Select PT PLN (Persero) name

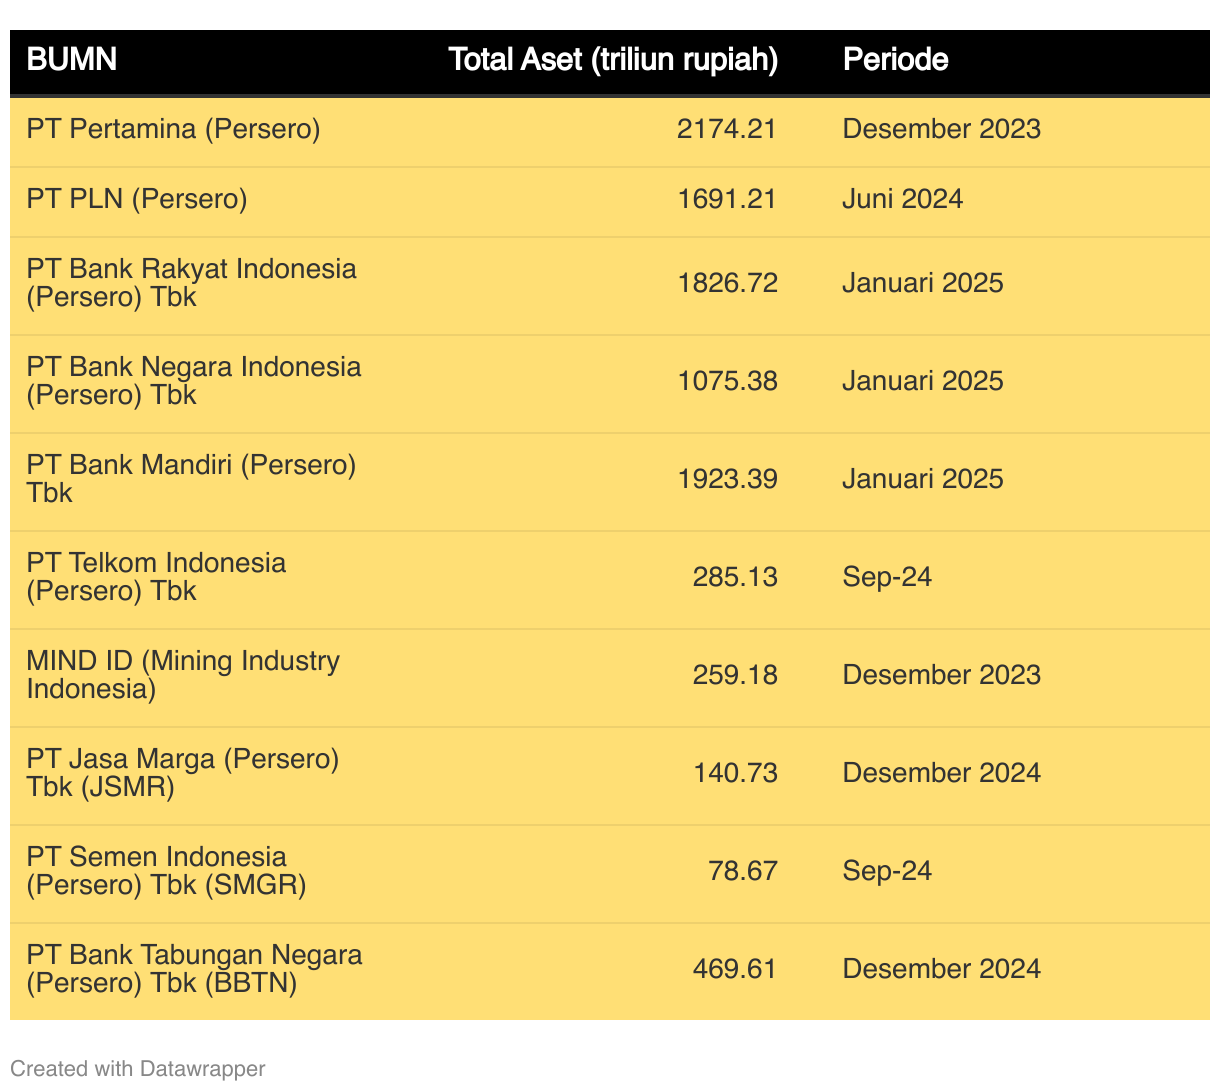pos(137,199)
